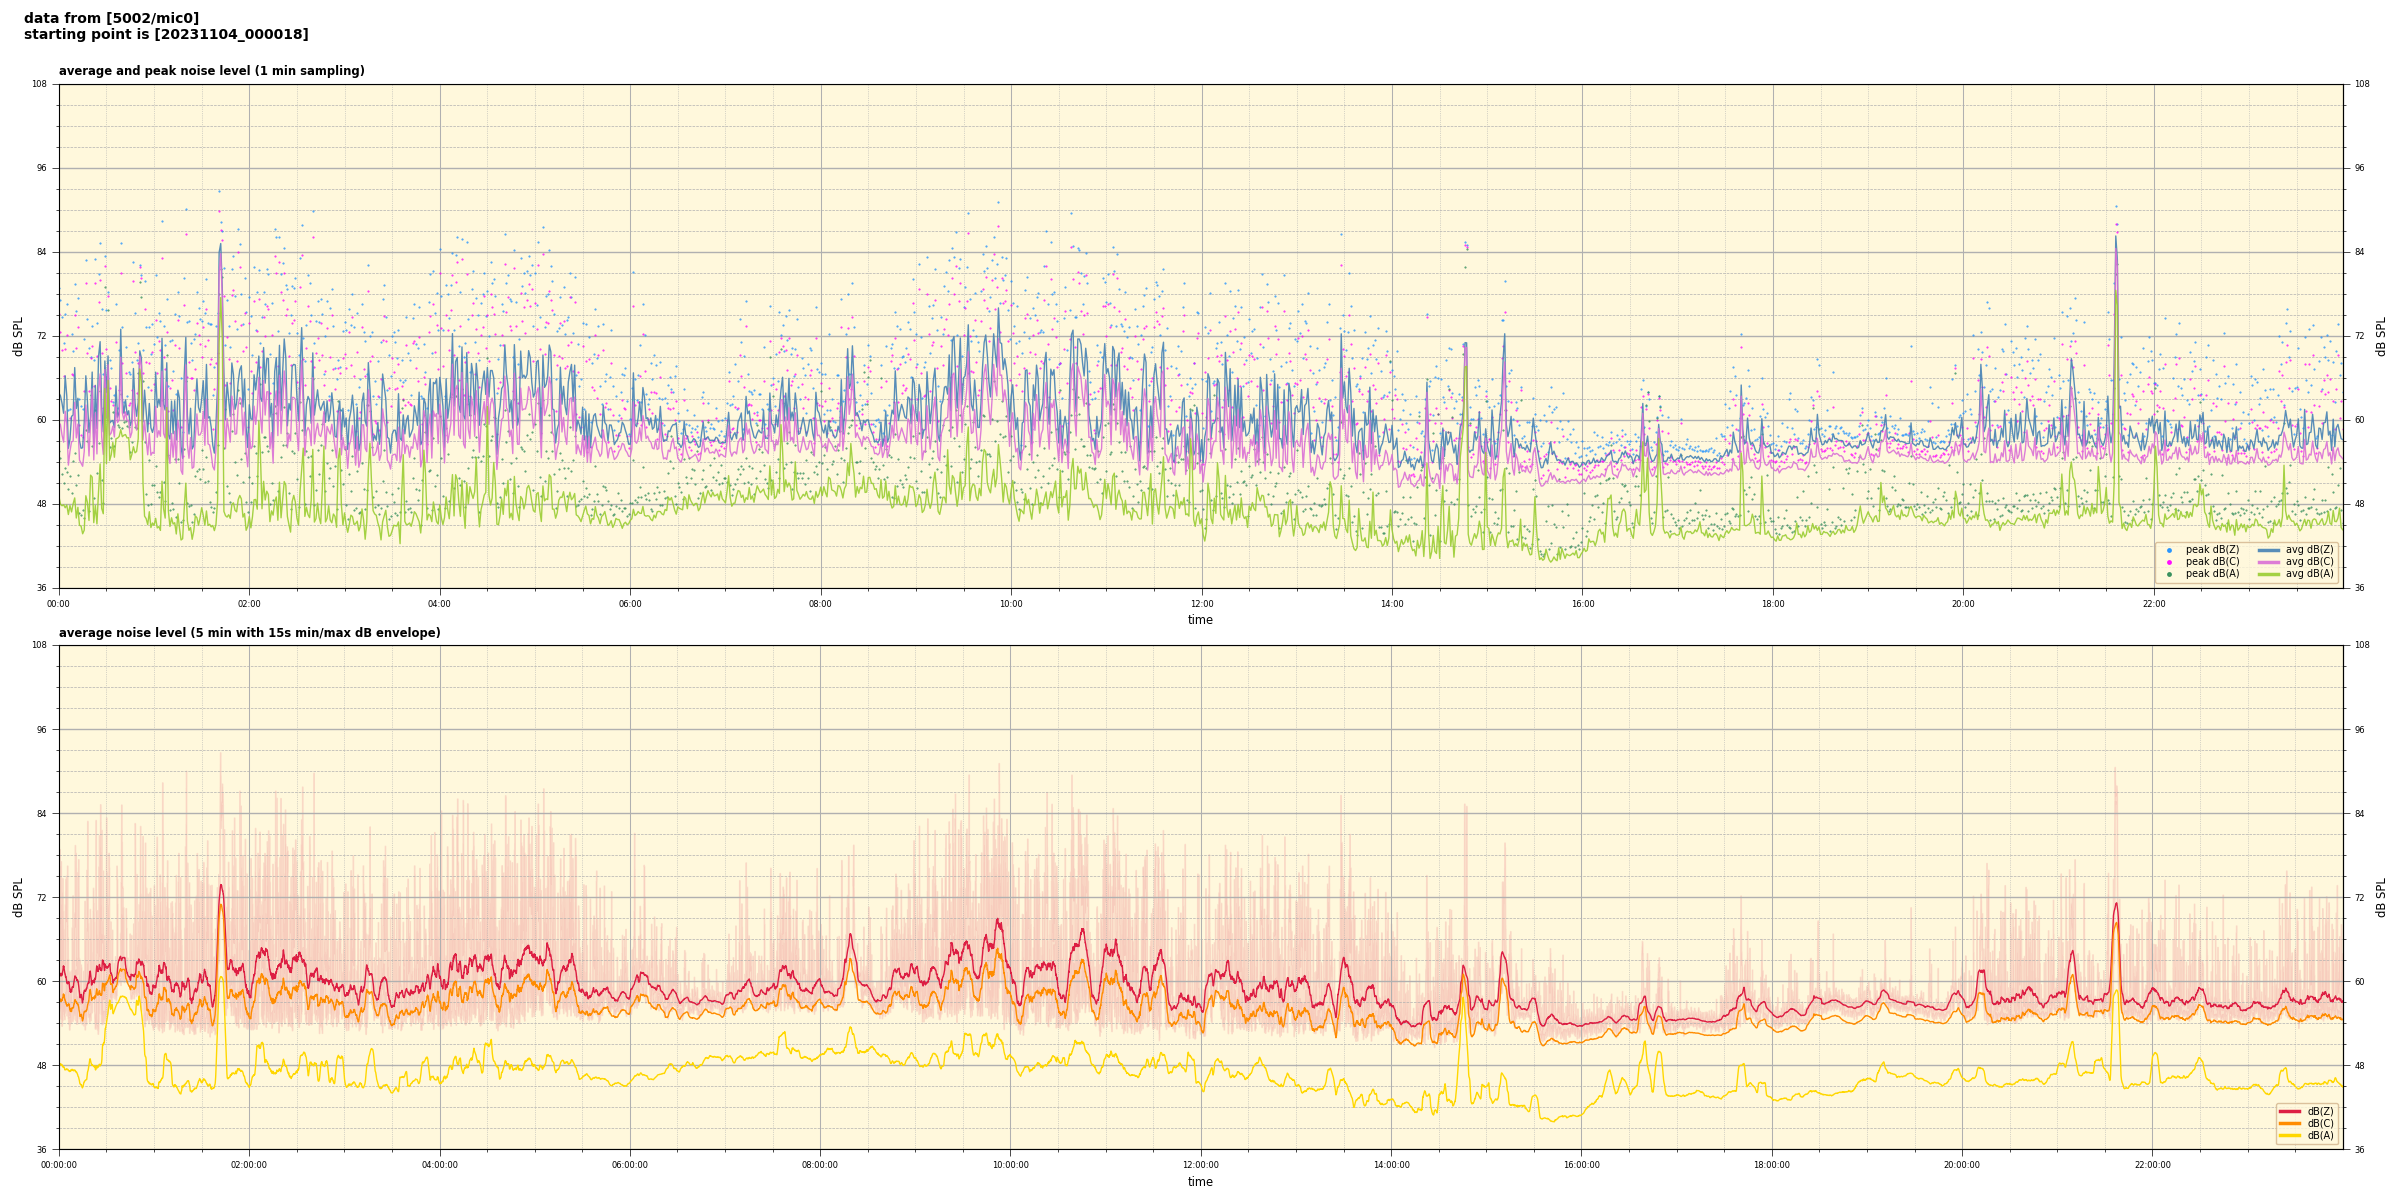Click the 'average noise level (5 min' chart title

click(249, 633)
